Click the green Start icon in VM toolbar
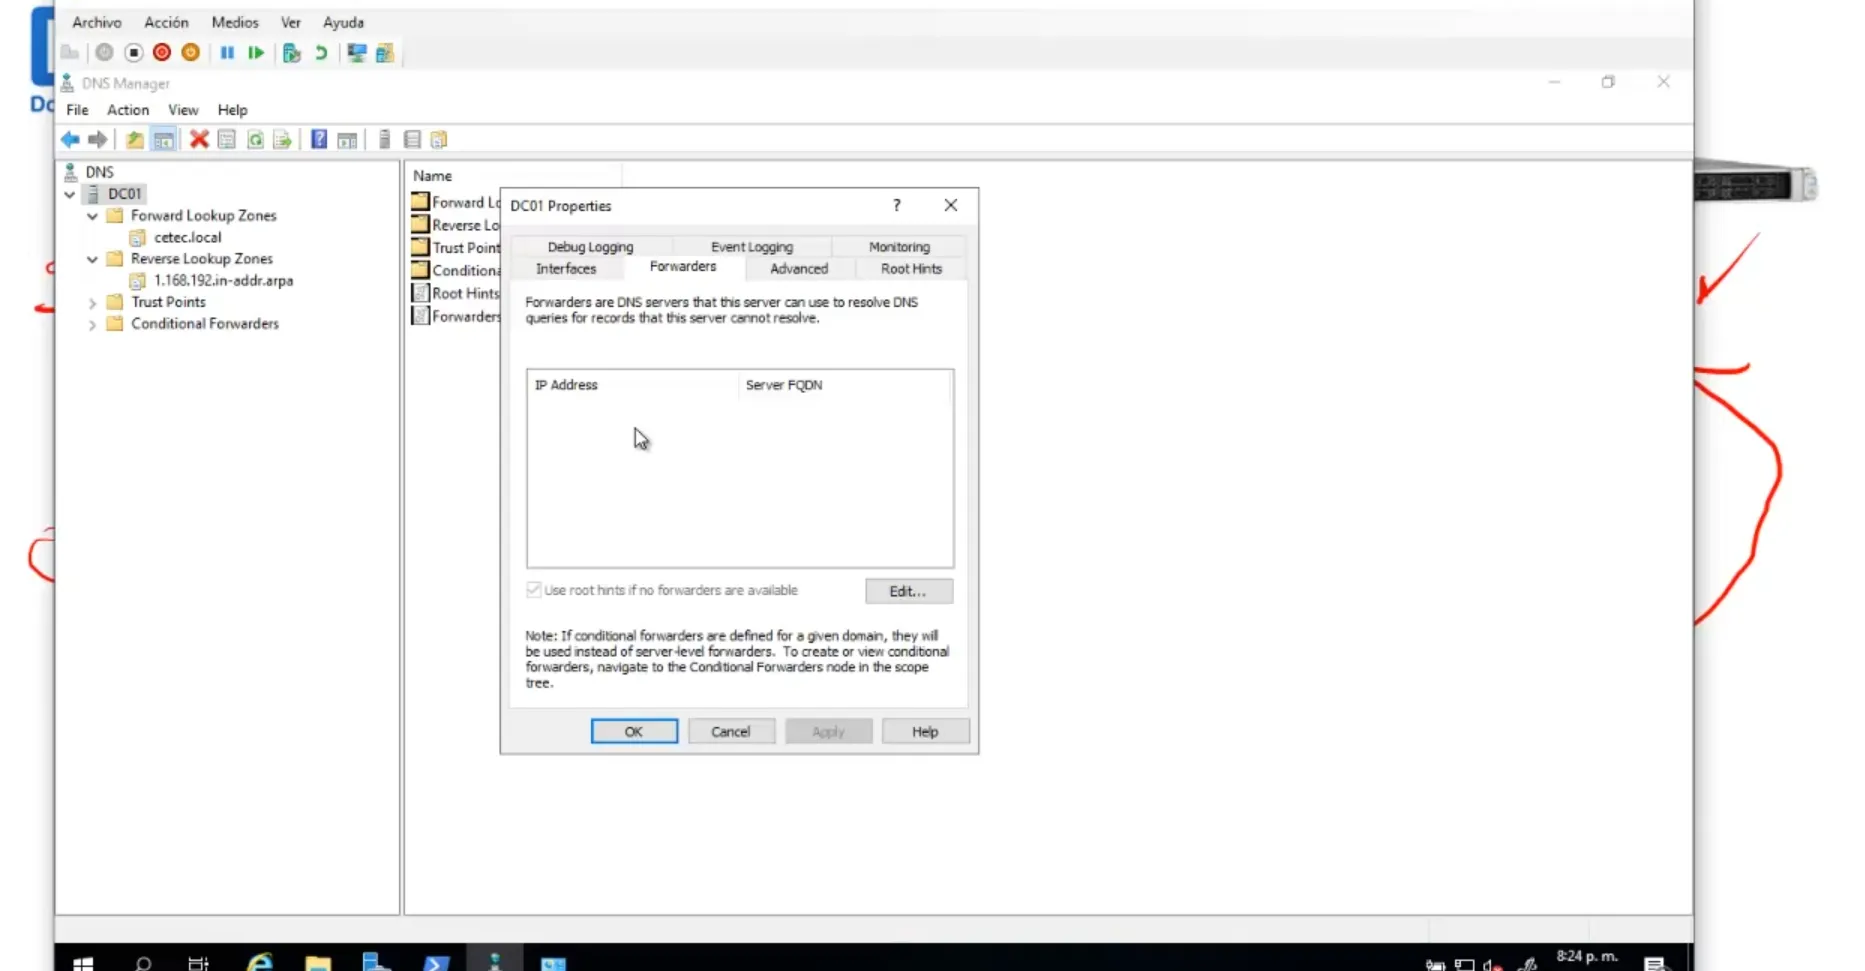 [x=256, y=53]
